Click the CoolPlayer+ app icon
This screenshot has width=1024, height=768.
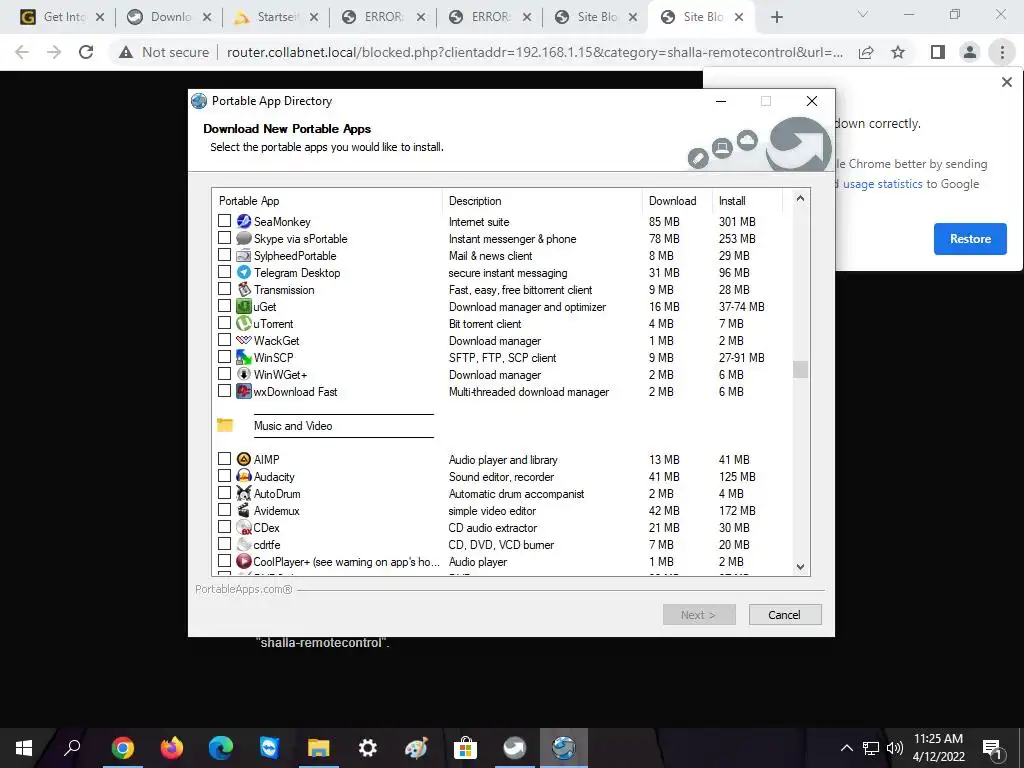(244, 561)
